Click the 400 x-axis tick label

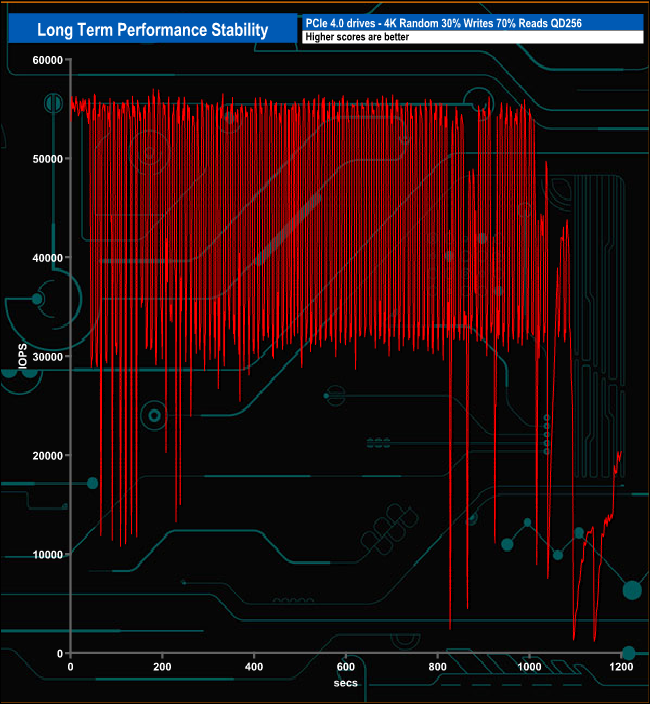[x=254, y=667]
